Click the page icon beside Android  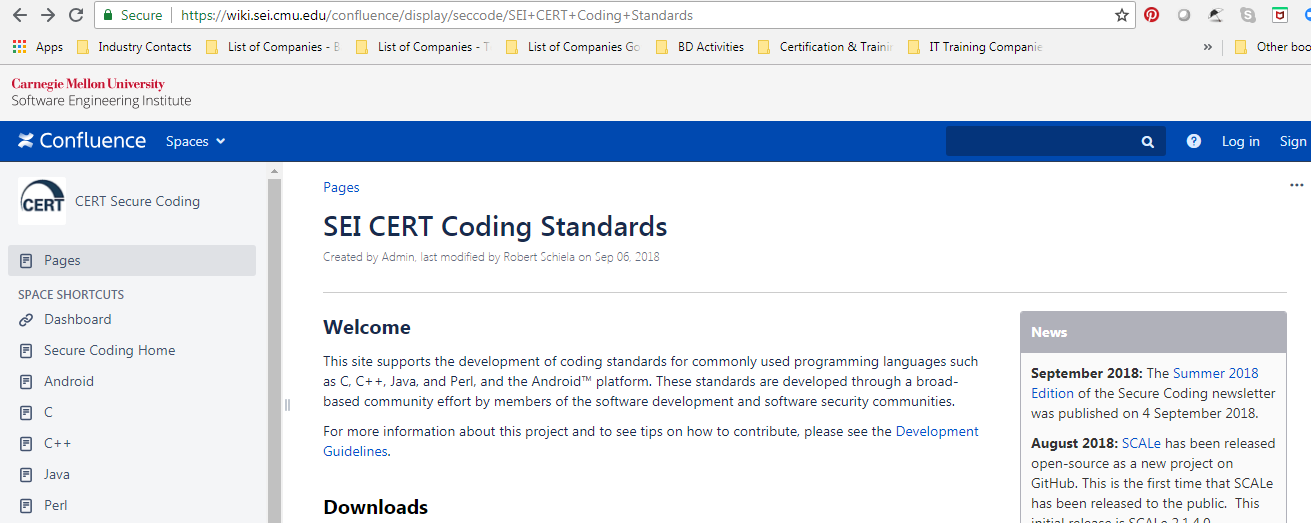(x=26, y=381)
